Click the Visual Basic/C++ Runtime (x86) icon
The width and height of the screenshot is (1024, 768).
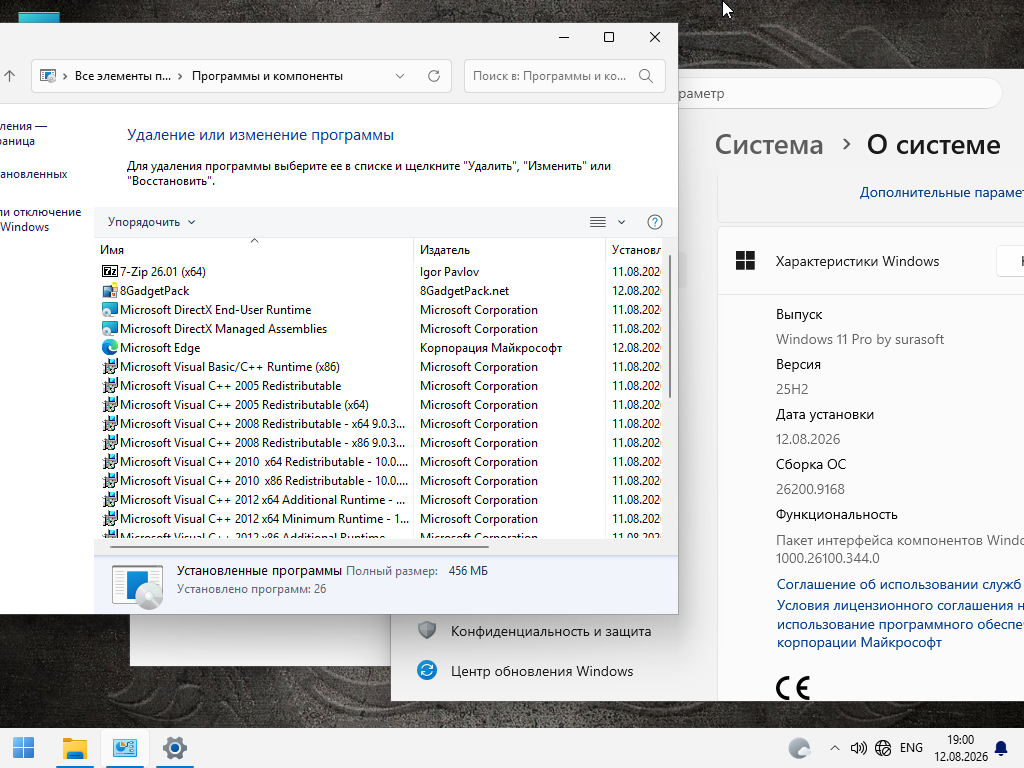click(110, 366)
